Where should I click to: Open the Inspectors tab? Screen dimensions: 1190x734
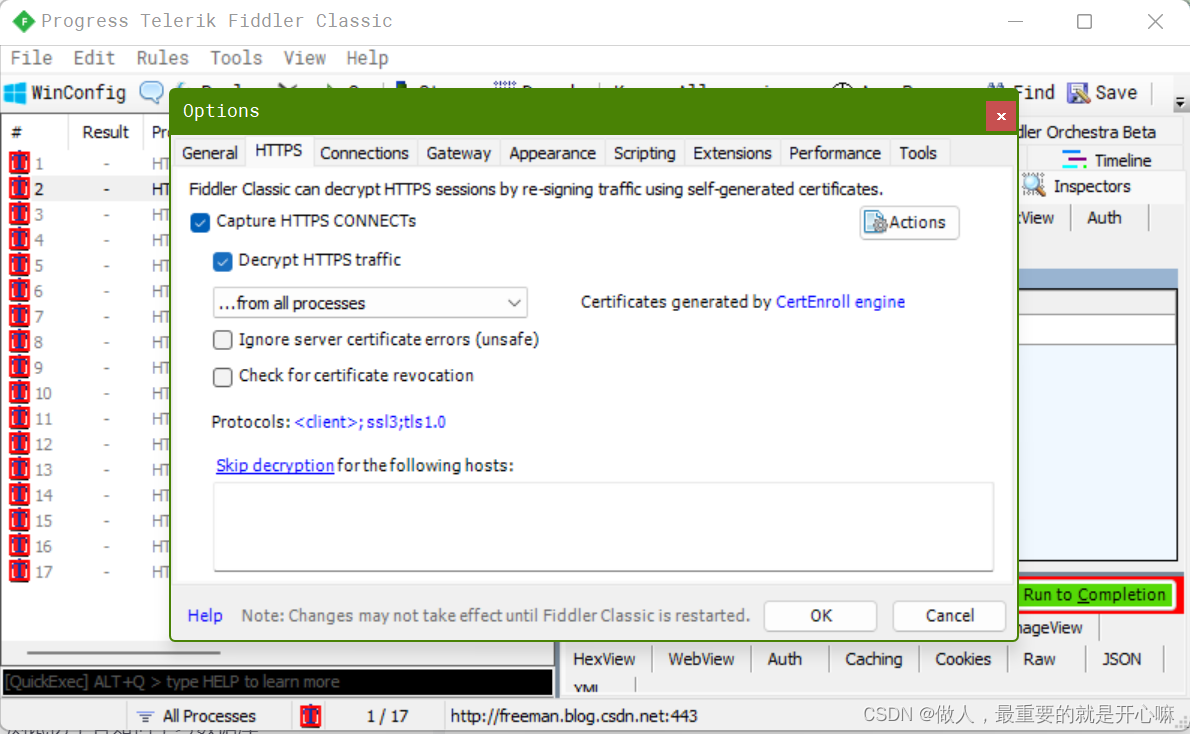pos(1076,186)
